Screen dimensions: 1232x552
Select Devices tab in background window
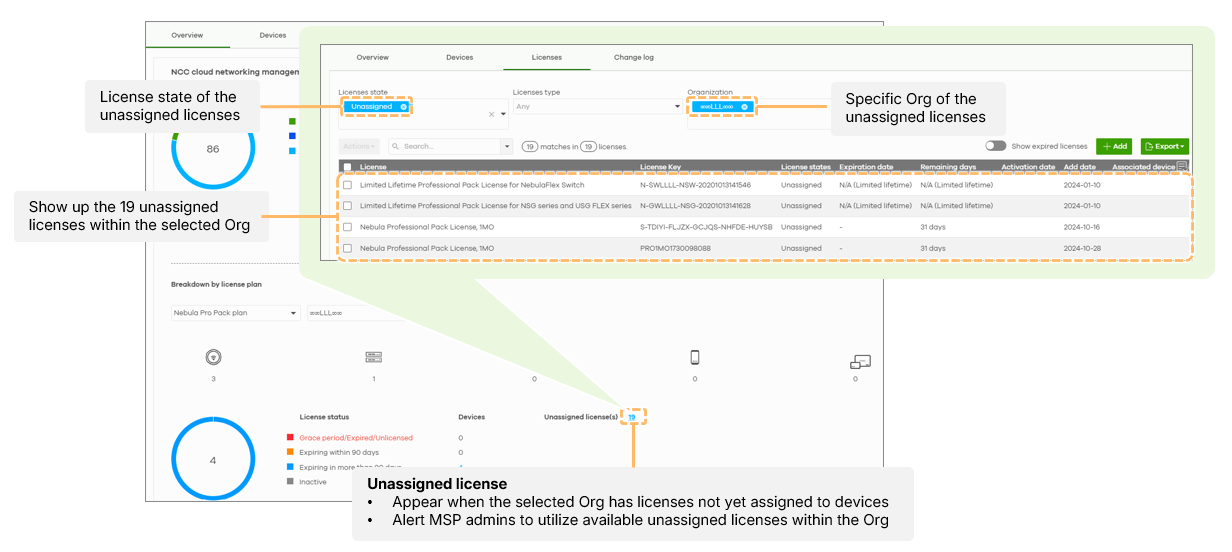[x=272, y=35]
